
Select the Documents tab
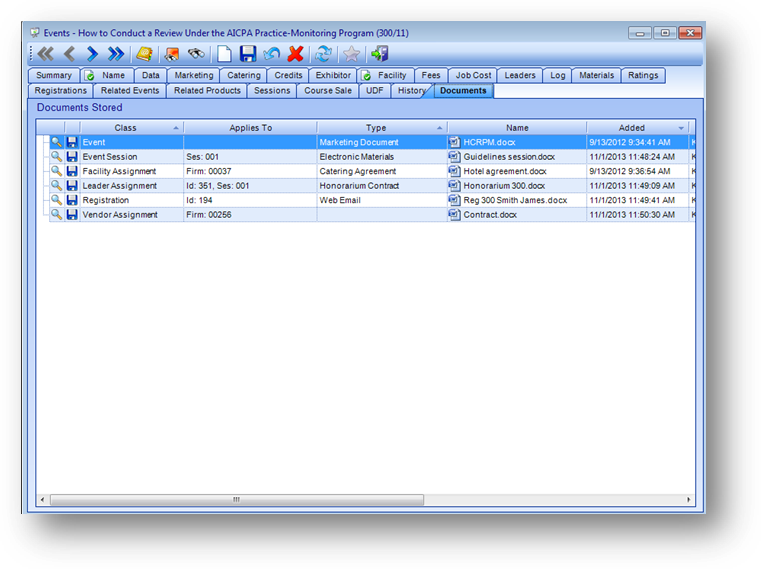(463, 90)
